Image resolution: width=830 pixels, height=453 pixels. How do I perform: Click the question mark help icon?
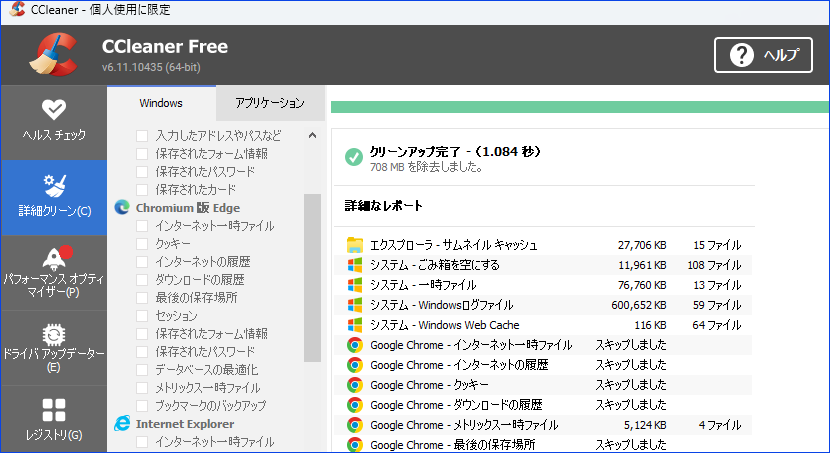(742, 55)
